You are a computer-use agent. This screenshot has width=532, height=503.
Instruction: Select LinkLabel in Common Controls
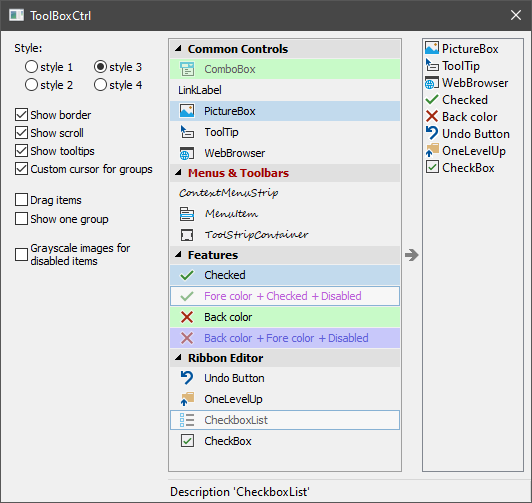[285, 90]
